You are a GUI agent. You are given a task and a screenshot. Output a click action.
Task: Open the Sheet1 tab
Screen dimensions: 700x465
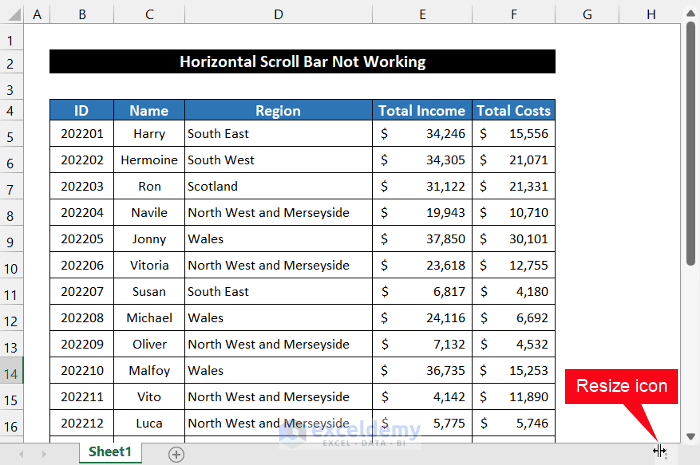click(110, 452)
